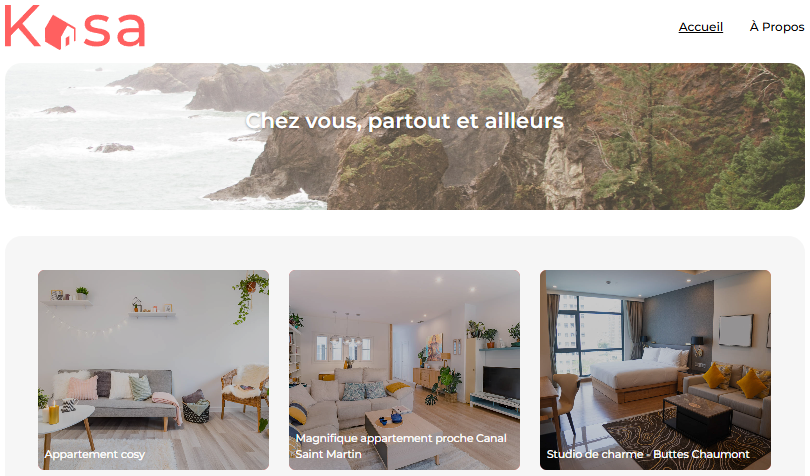
Task: Open the Accueil navigation link
Action: (x=700, y=27)
